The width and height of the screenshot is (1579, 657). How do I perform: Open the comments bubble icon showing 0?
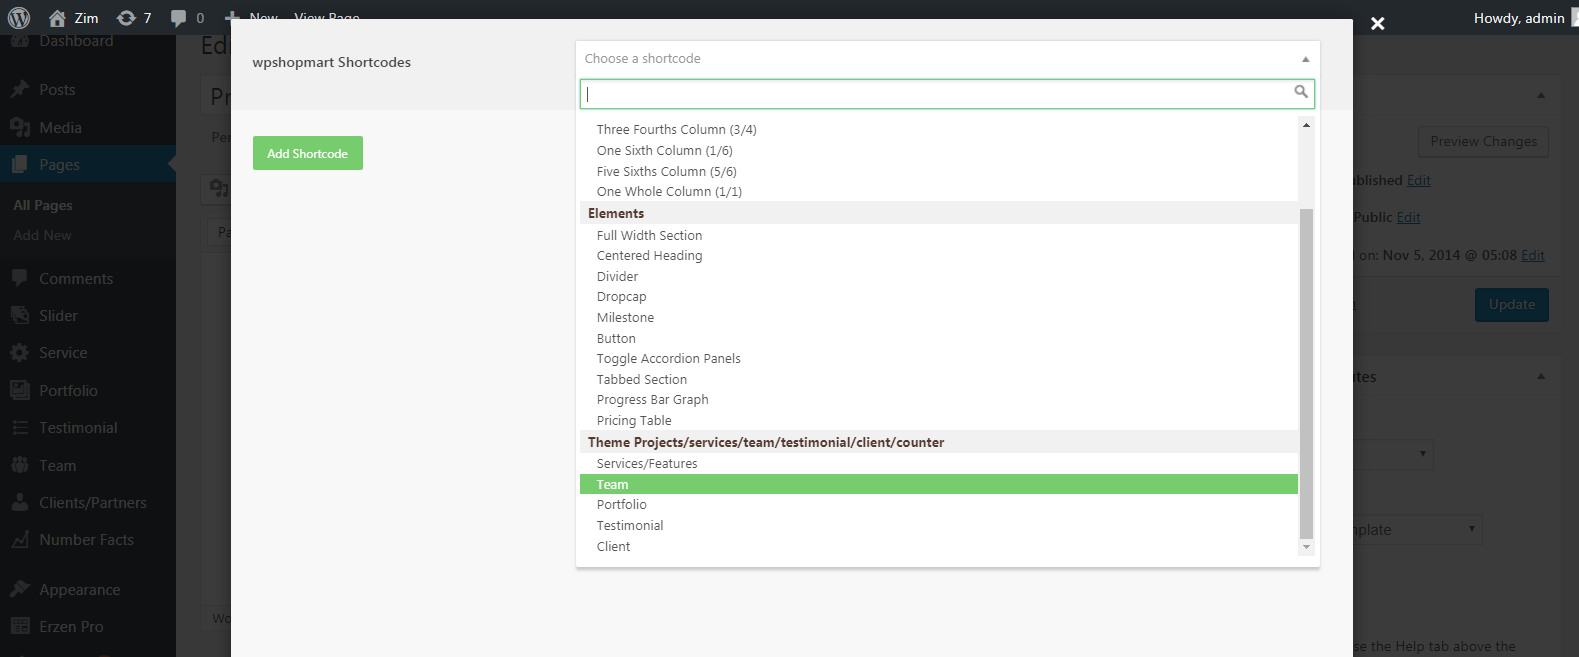click(179, 18)
